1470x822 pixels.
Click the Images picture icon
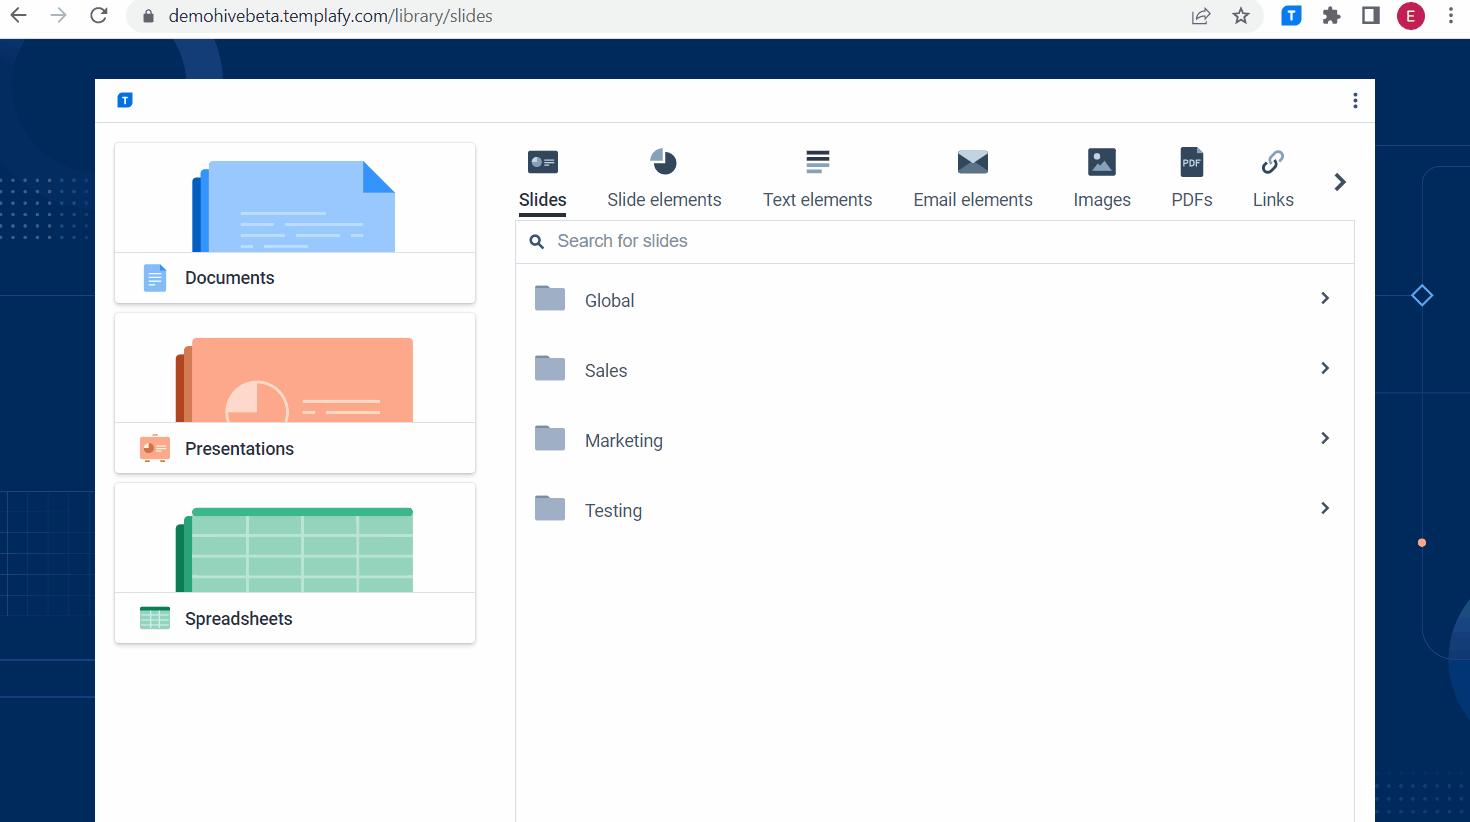1102,162
